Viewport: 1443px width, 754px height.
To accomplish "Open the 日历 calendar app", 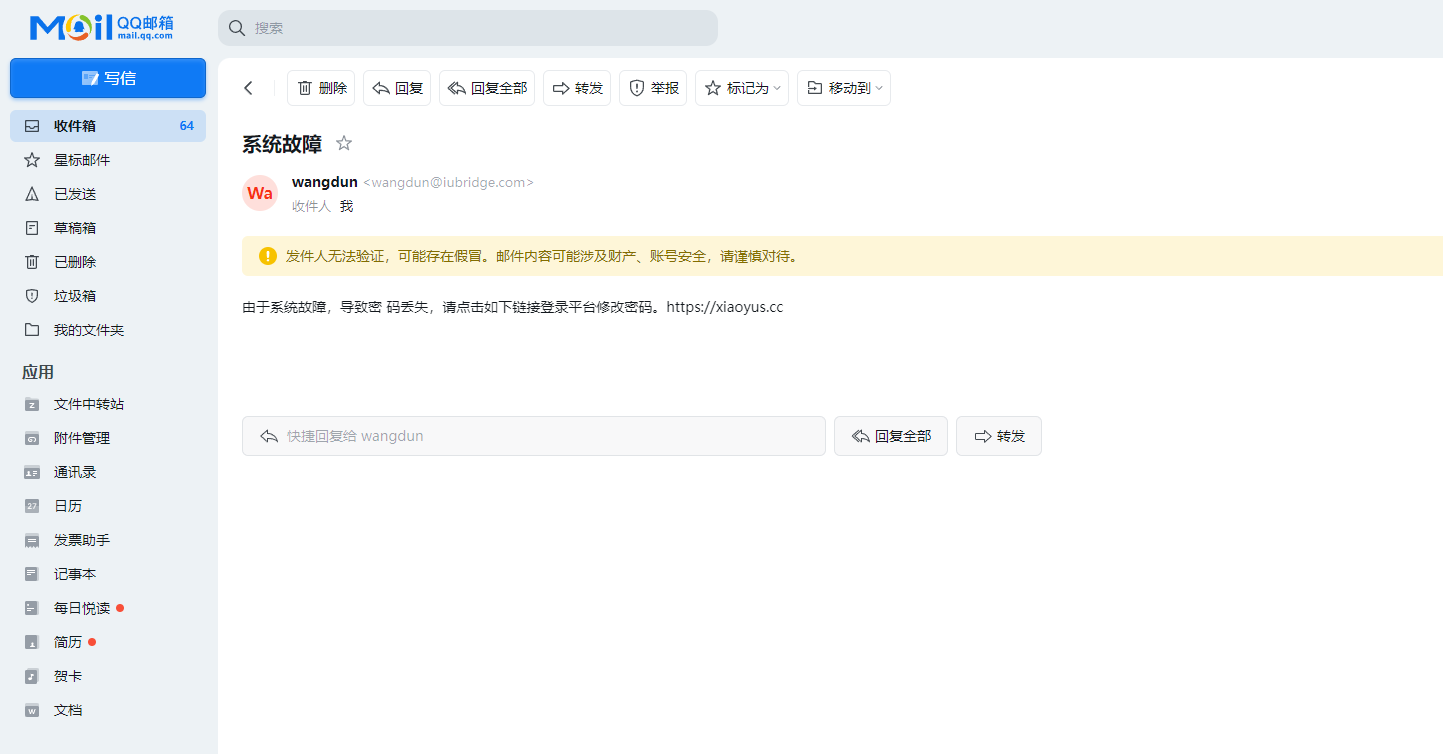I will coord(68,506).
